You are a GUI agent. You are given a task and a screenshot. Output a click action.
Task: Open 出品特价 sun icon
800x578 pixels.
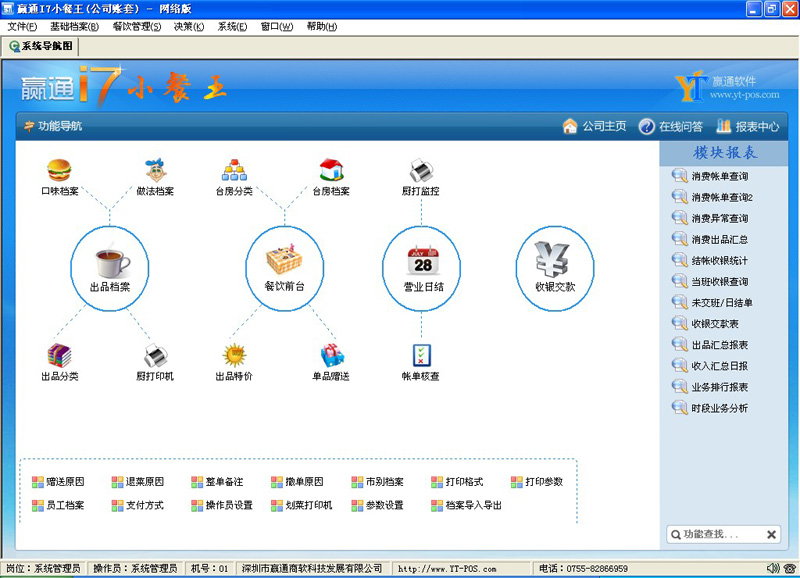234,355
